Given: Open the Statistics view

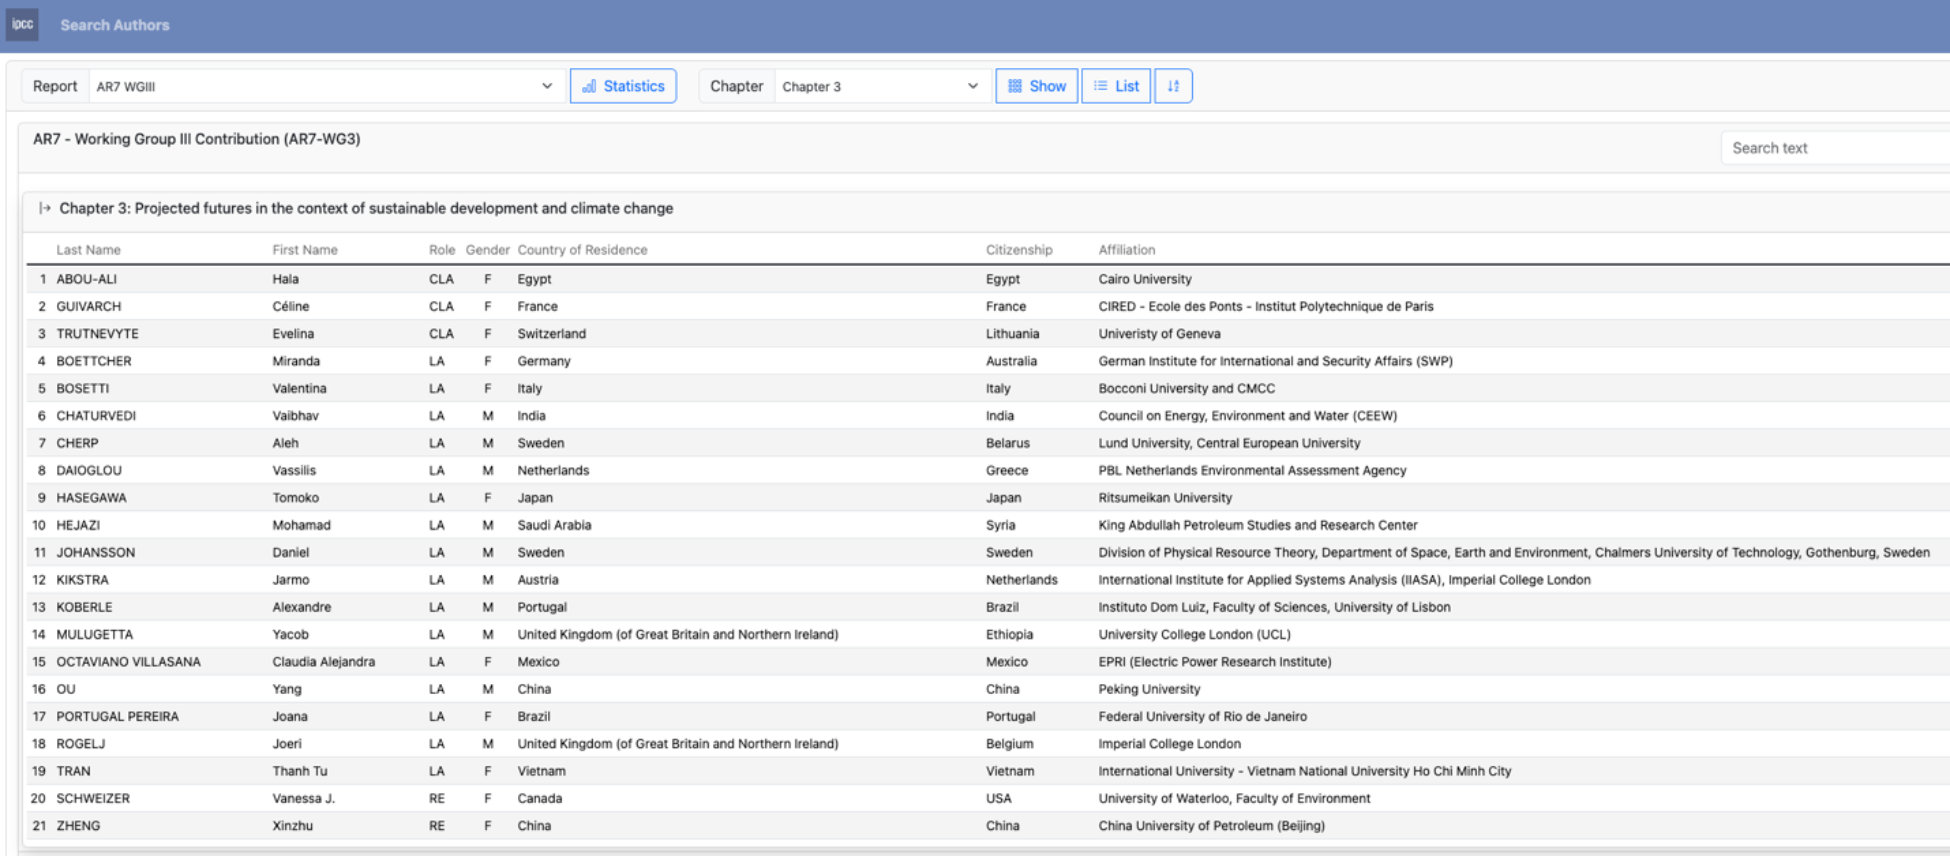Looking at the screenshot, I should coord(623,86).
